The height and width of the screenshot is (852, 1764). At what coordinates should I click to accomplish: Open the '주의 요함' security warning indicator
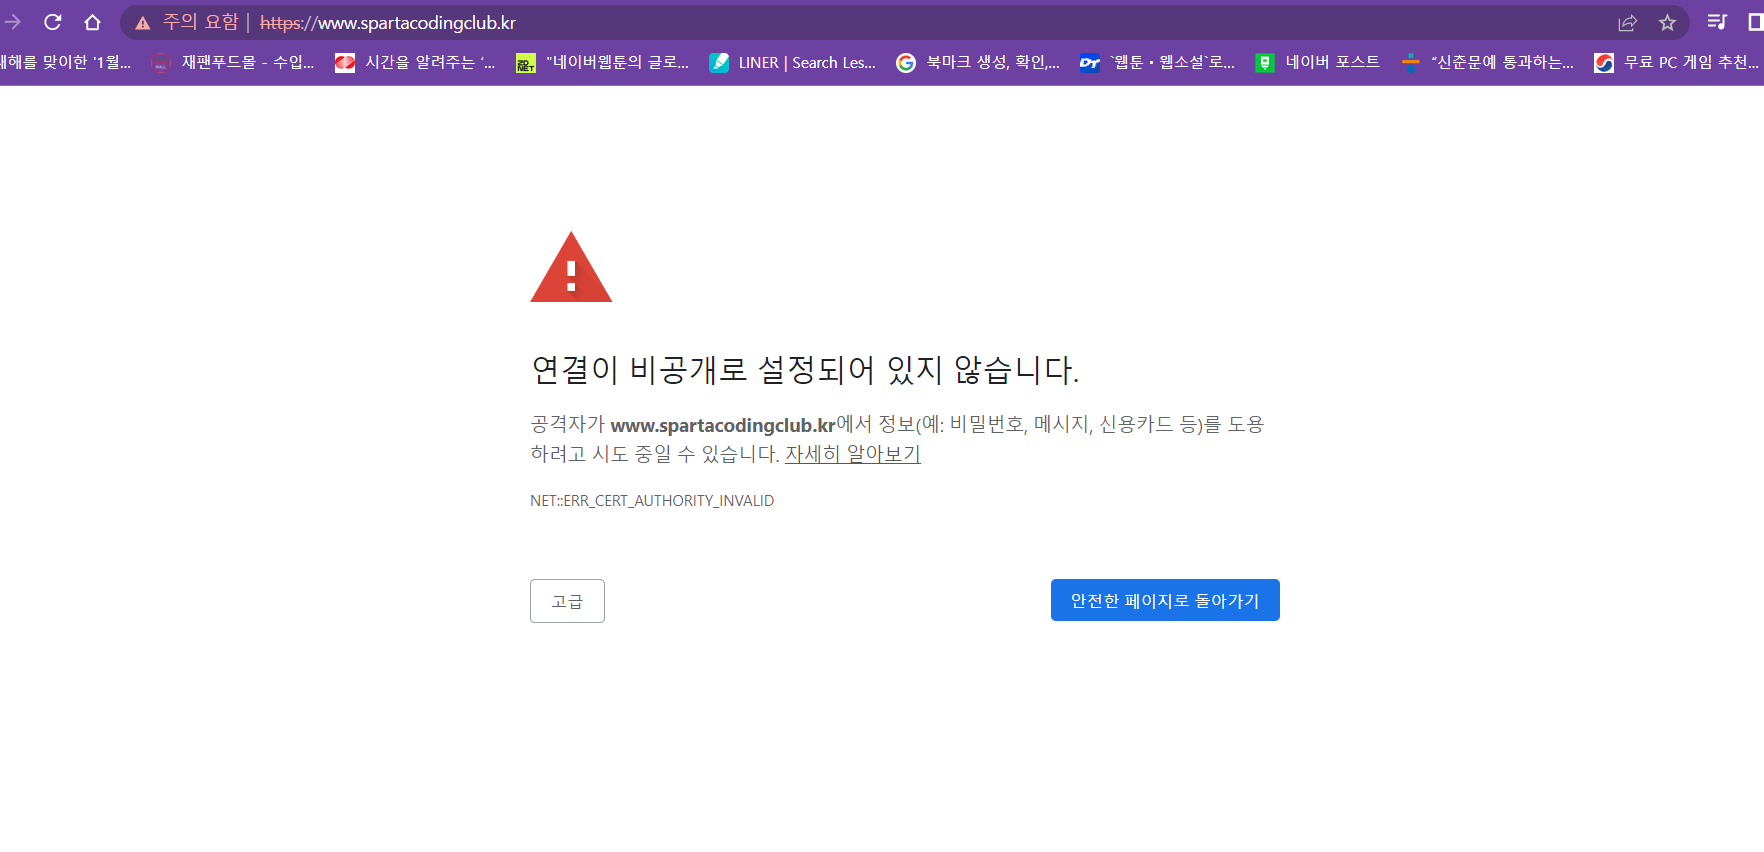click(x=187, y=22)
